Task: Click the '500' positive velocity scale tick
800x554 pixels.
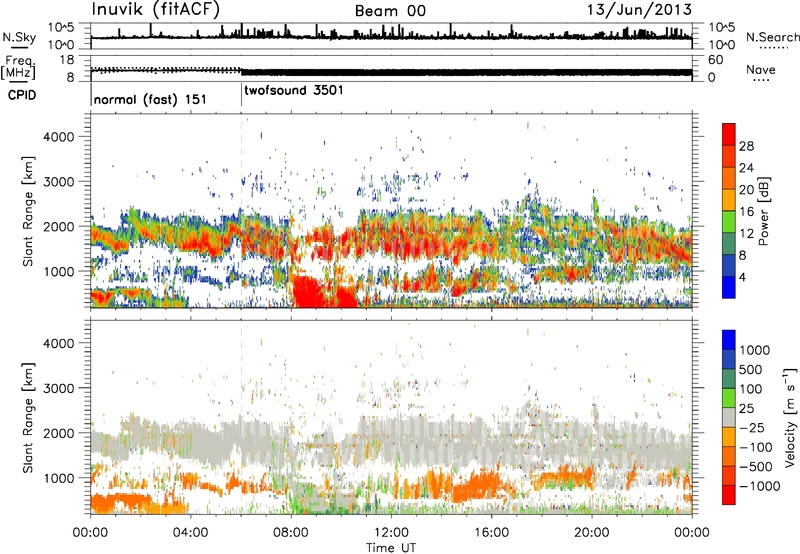Action: point(751,369)
